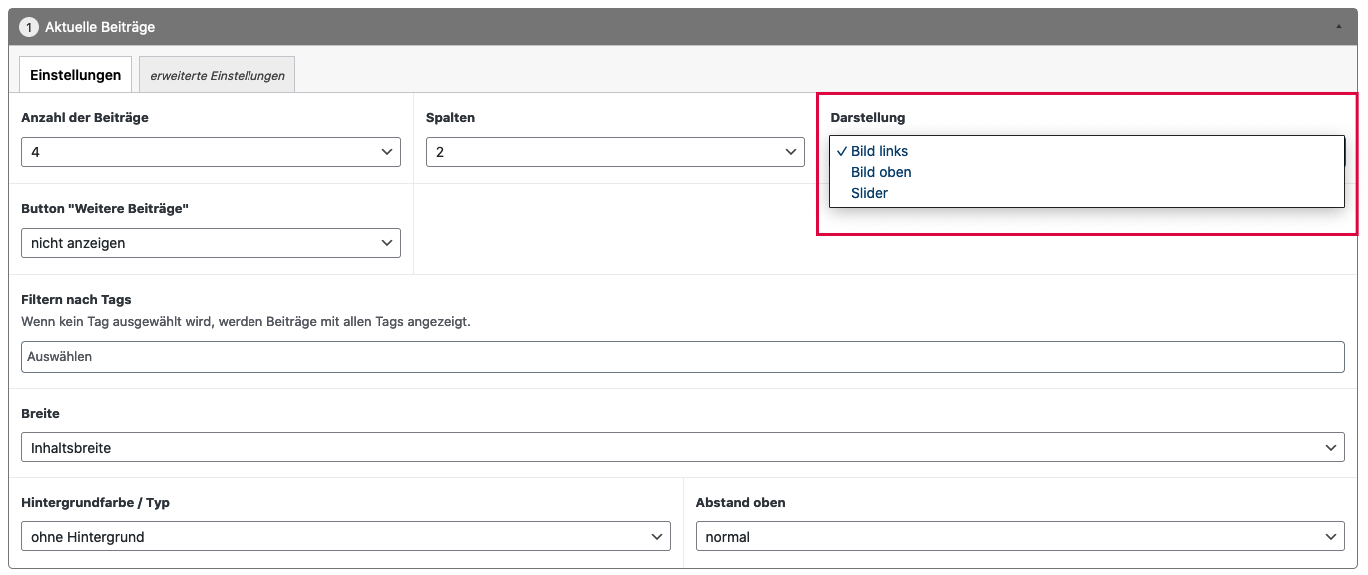Choose Bild links display option

(x=879, y=151)
